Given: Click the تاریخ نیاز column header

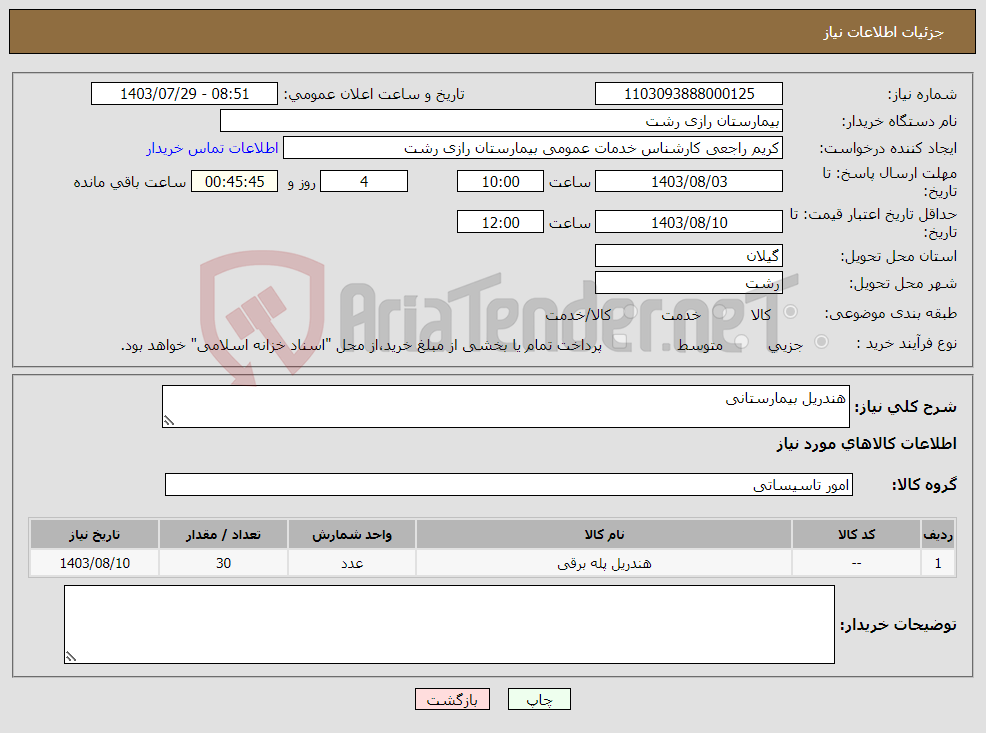Looking at the screenshot, I should coord(94,534).
